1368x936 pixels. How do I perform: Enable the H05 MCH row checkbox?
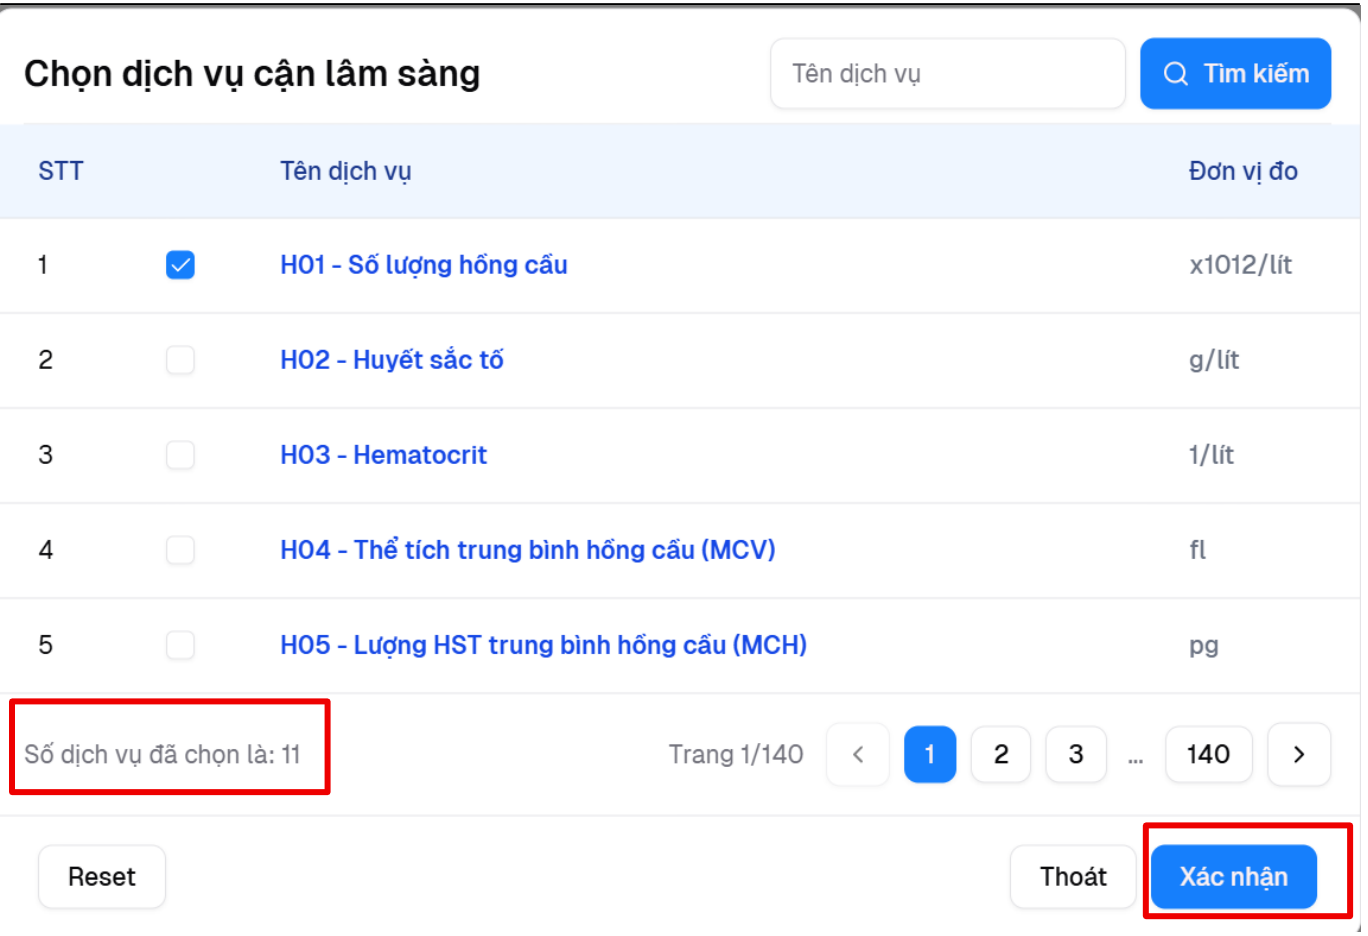point(180,645)
